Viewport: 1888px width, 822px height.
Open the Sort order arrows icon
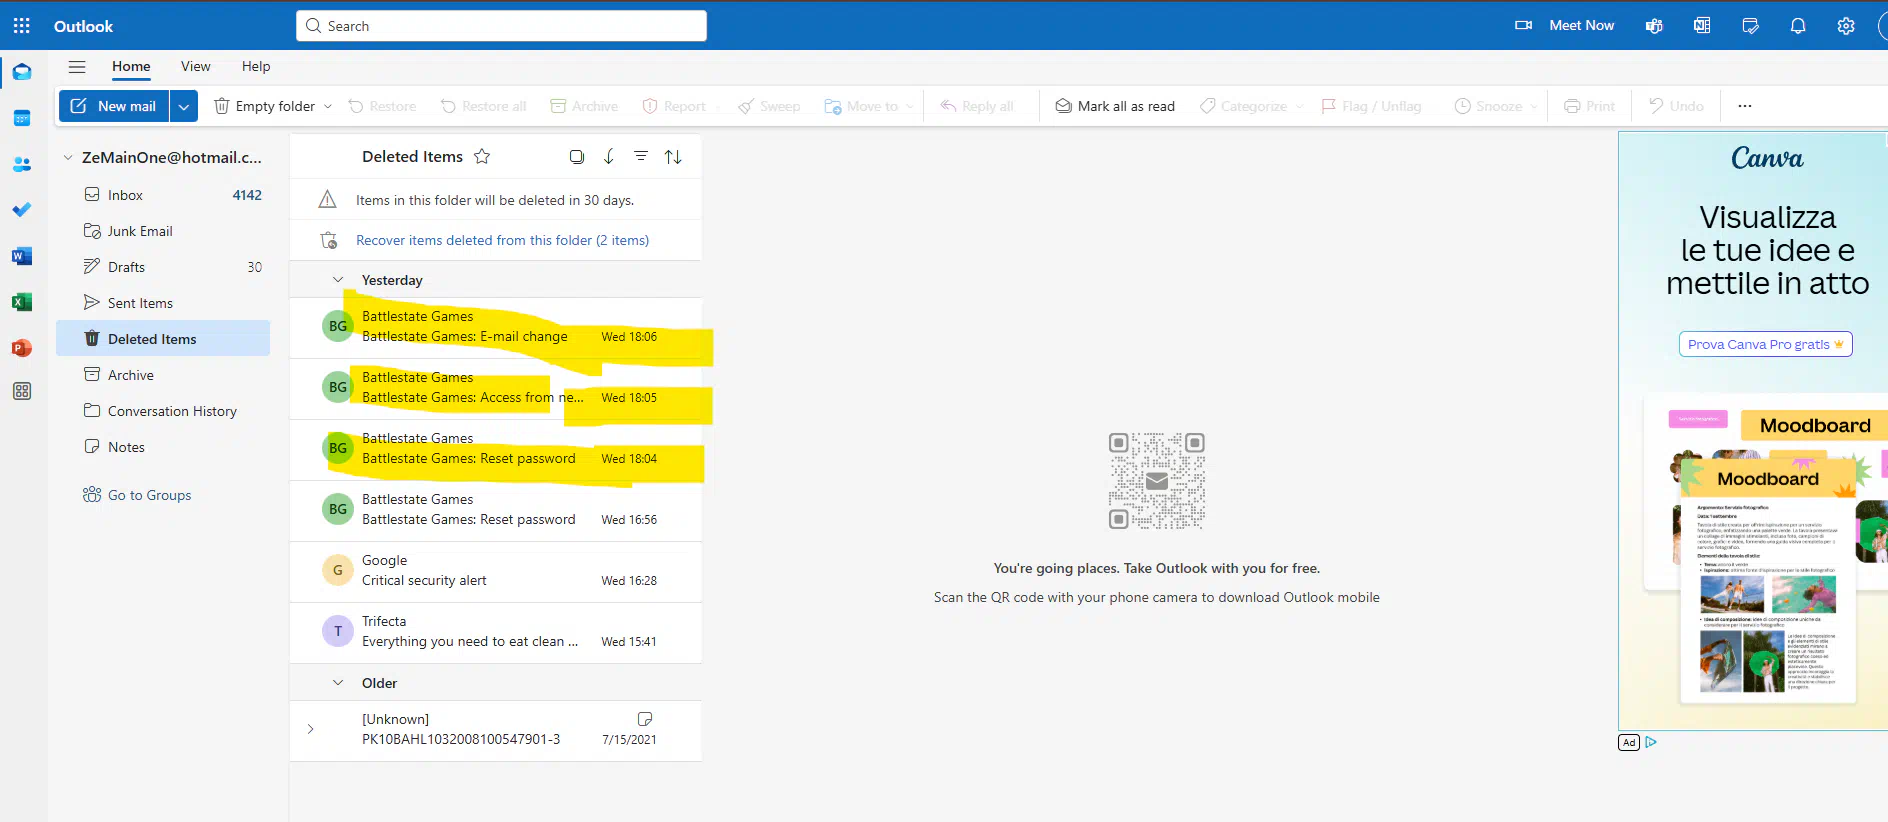click(673, 156)
